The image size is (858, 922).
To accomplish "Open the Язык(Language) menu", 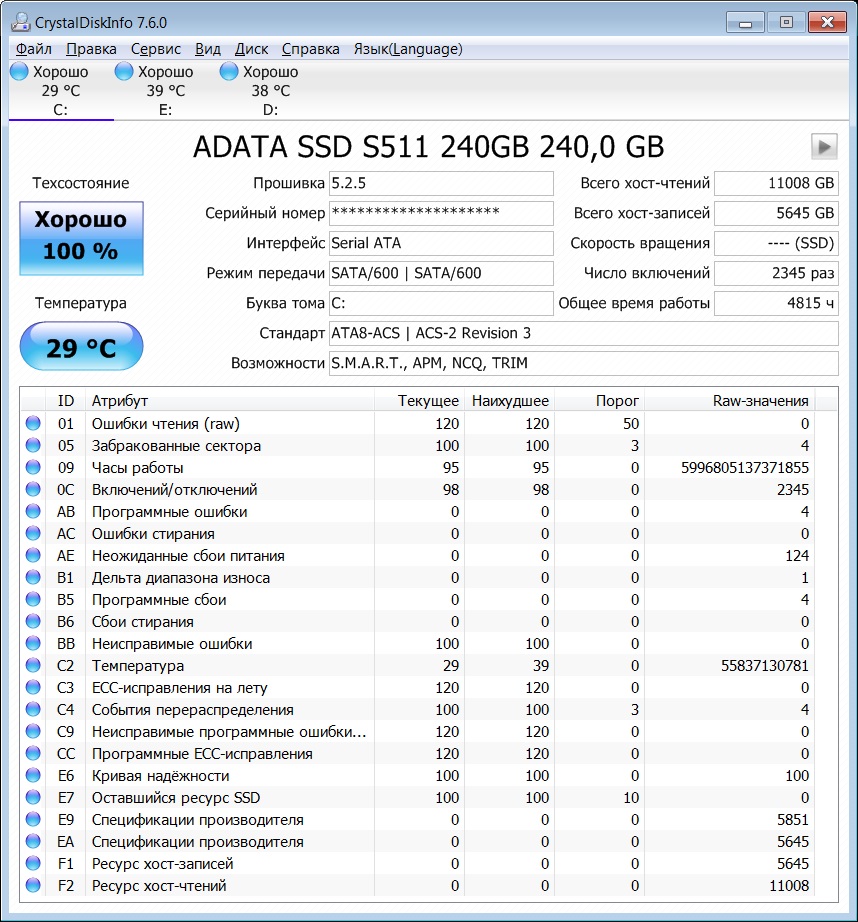I will [408, 49].
